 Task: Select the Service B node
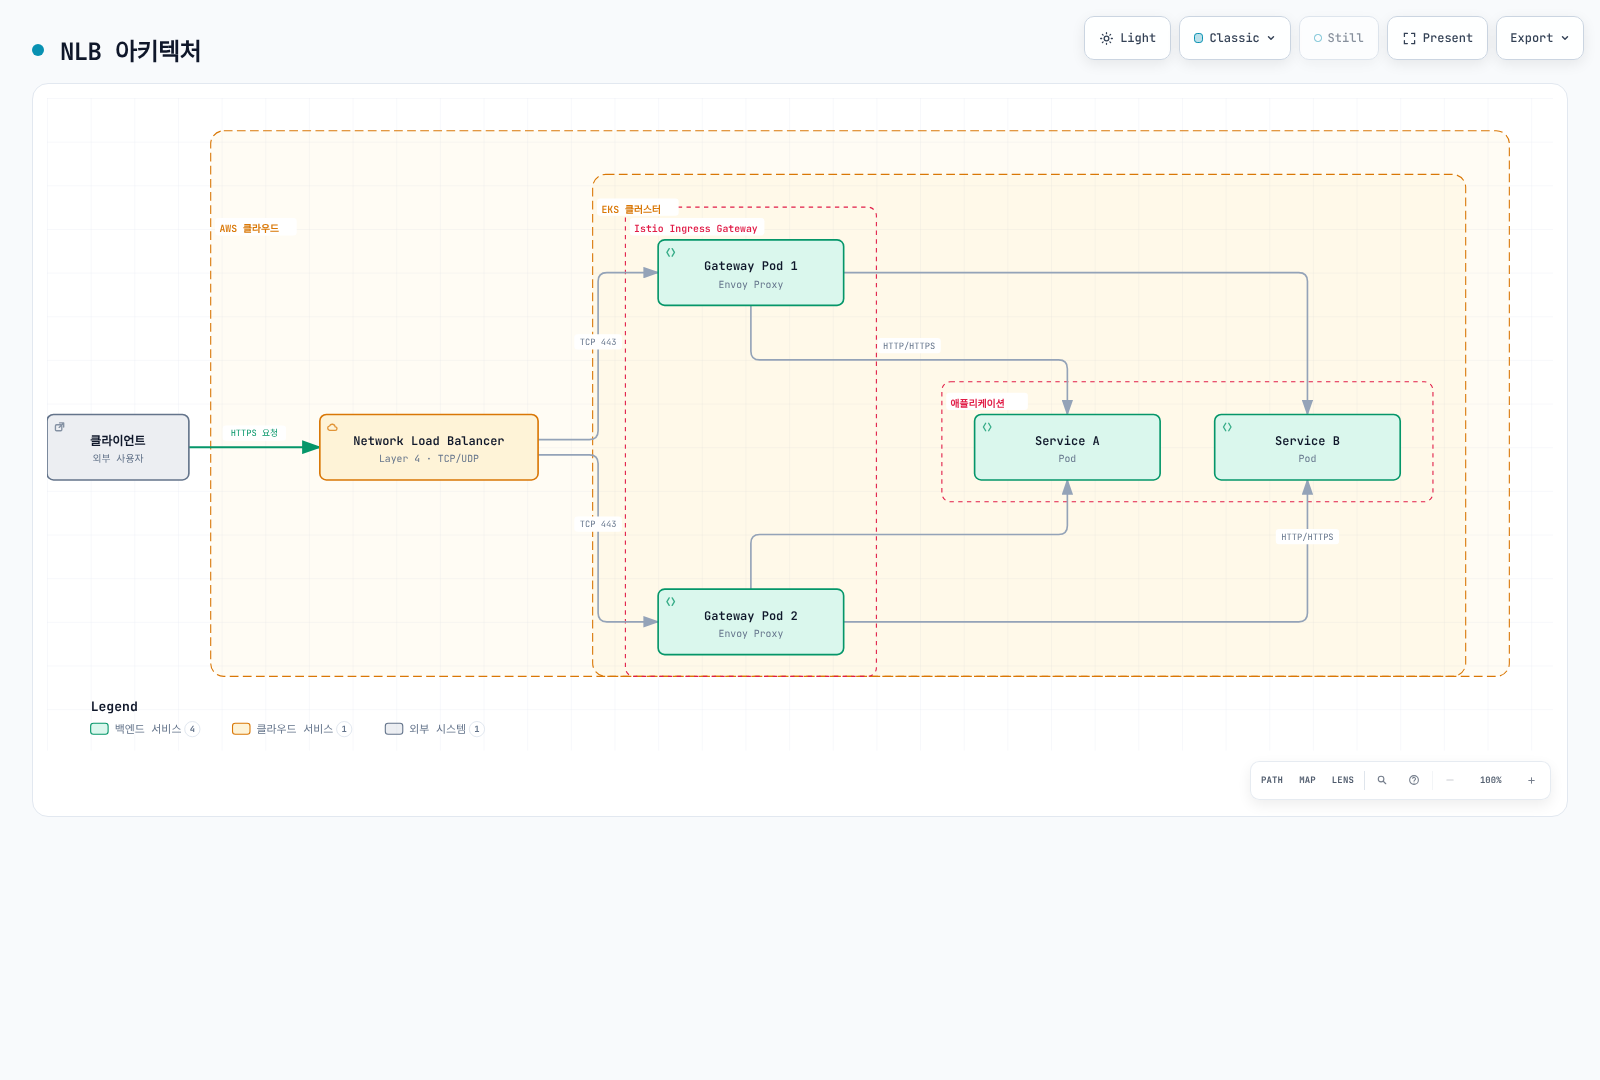click(1307, 448)
